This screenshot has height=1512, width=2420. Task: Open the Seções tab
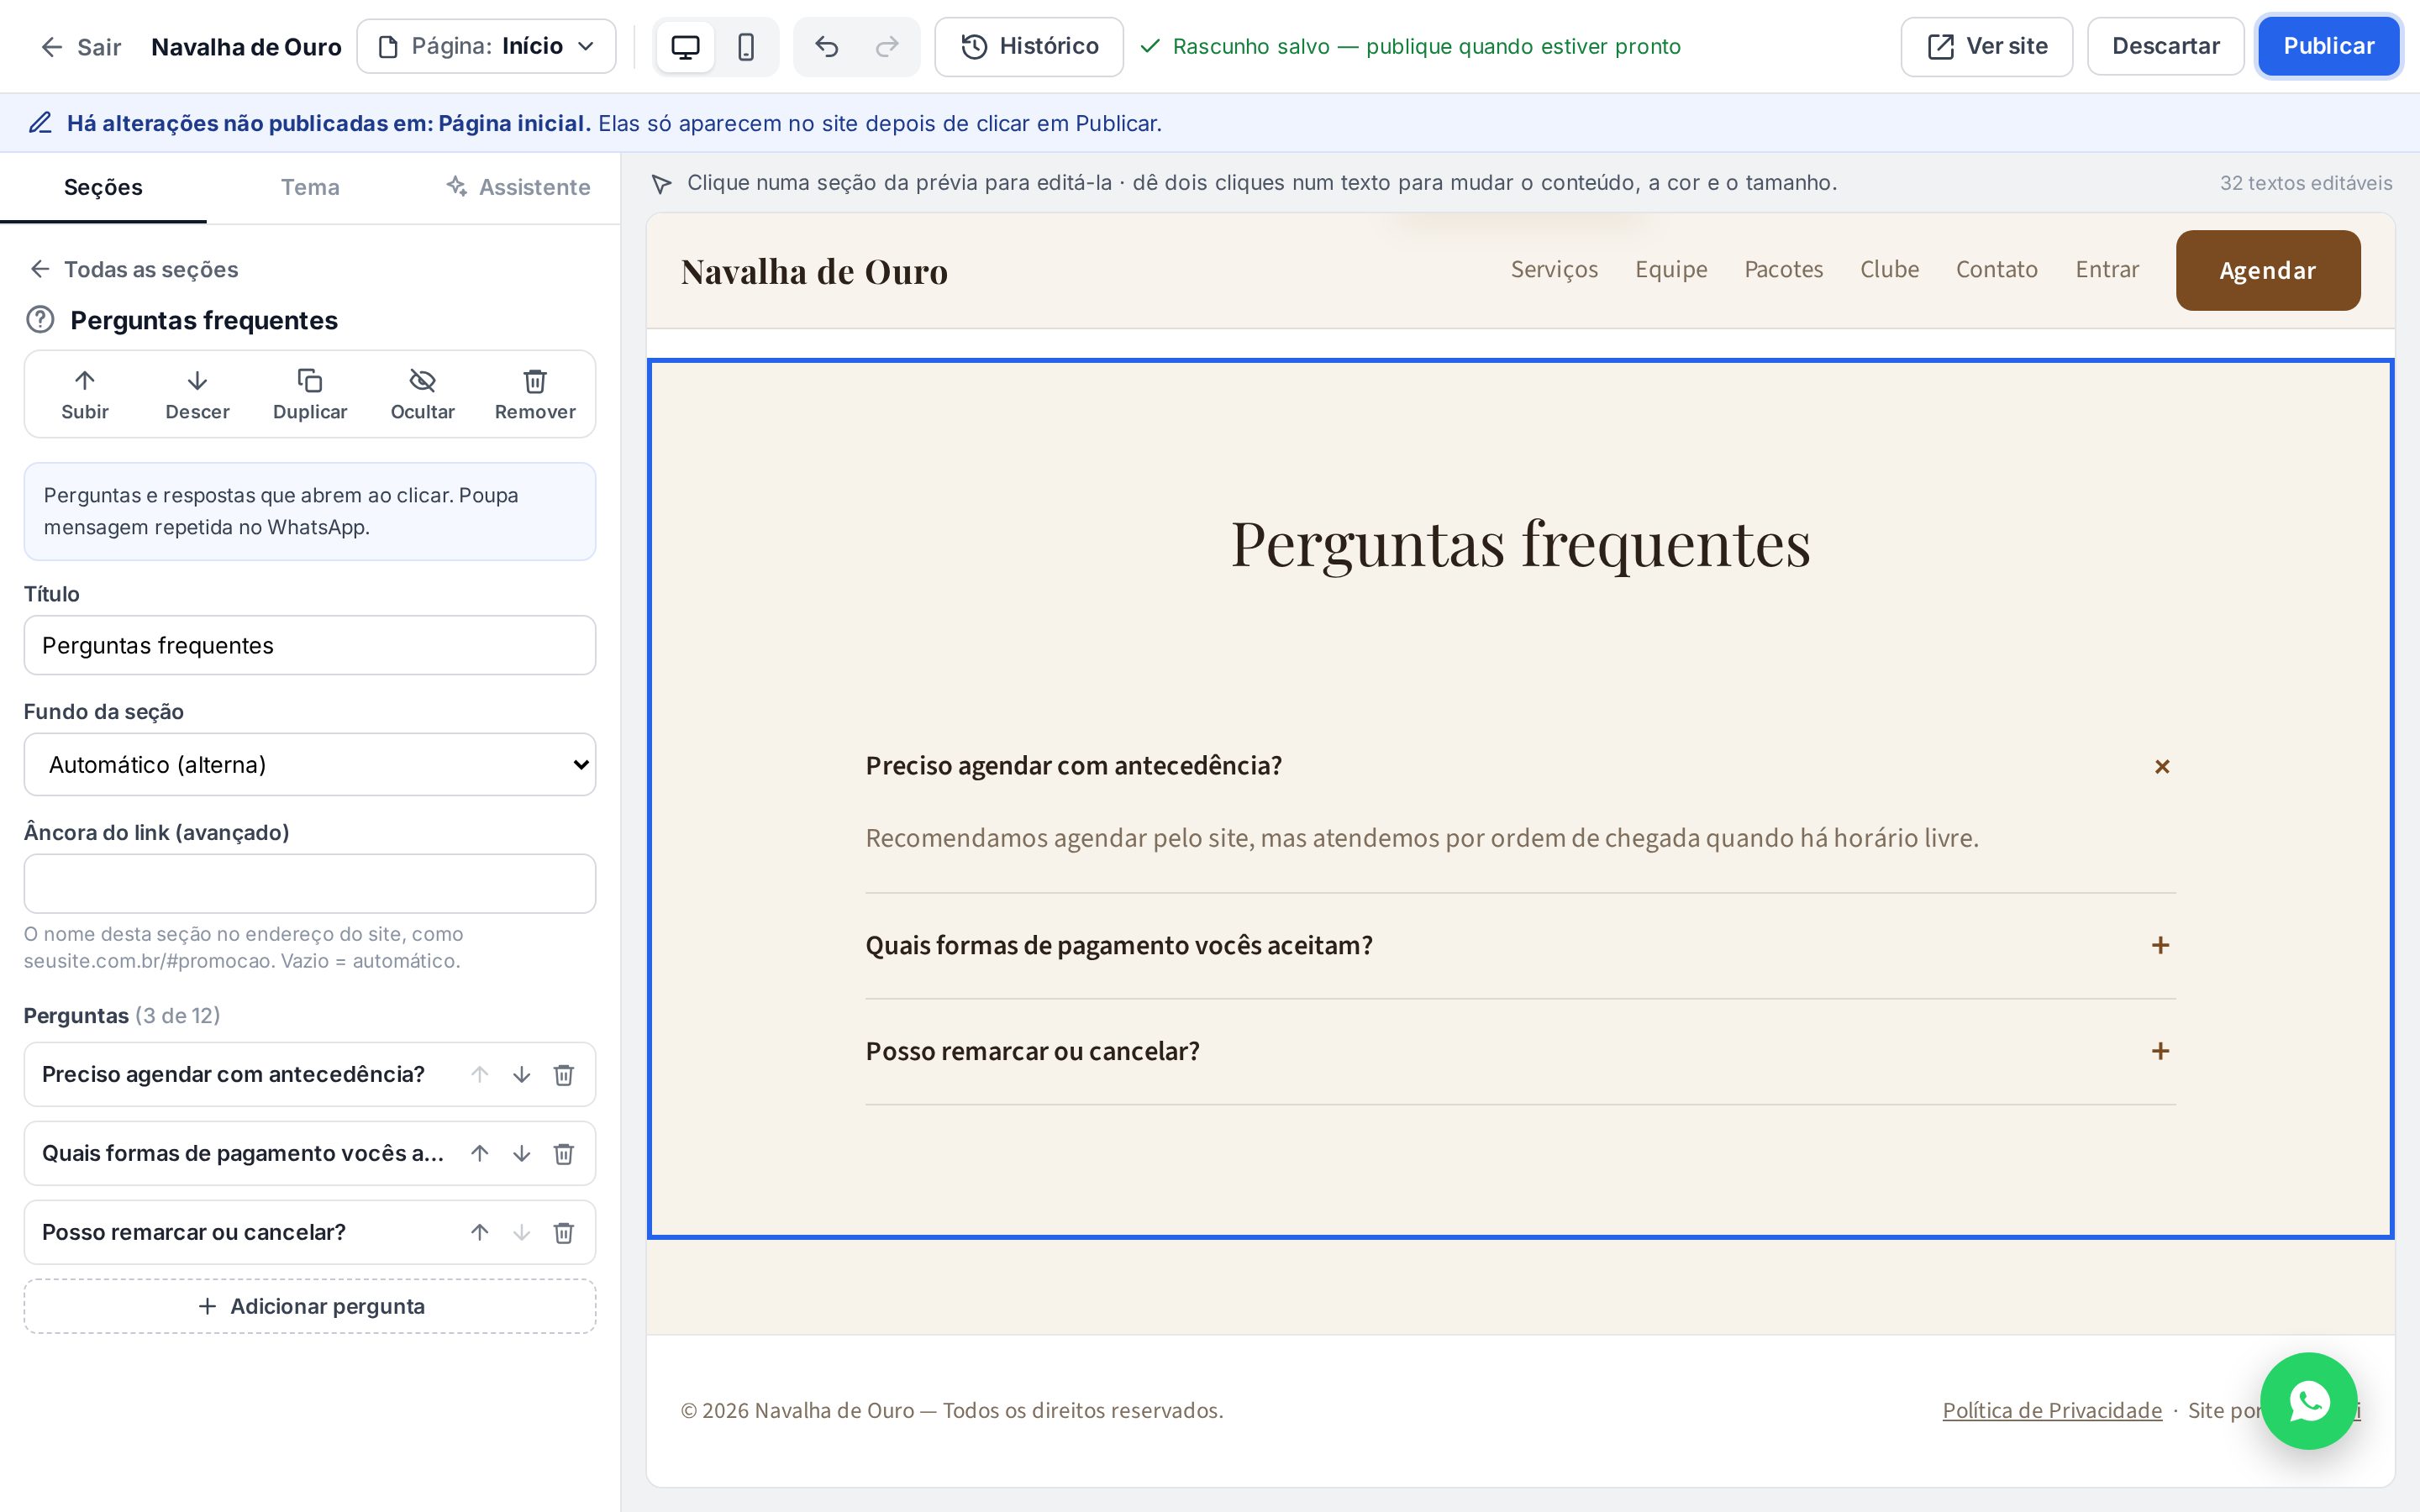pyautogui.click(x=103, y=187)
